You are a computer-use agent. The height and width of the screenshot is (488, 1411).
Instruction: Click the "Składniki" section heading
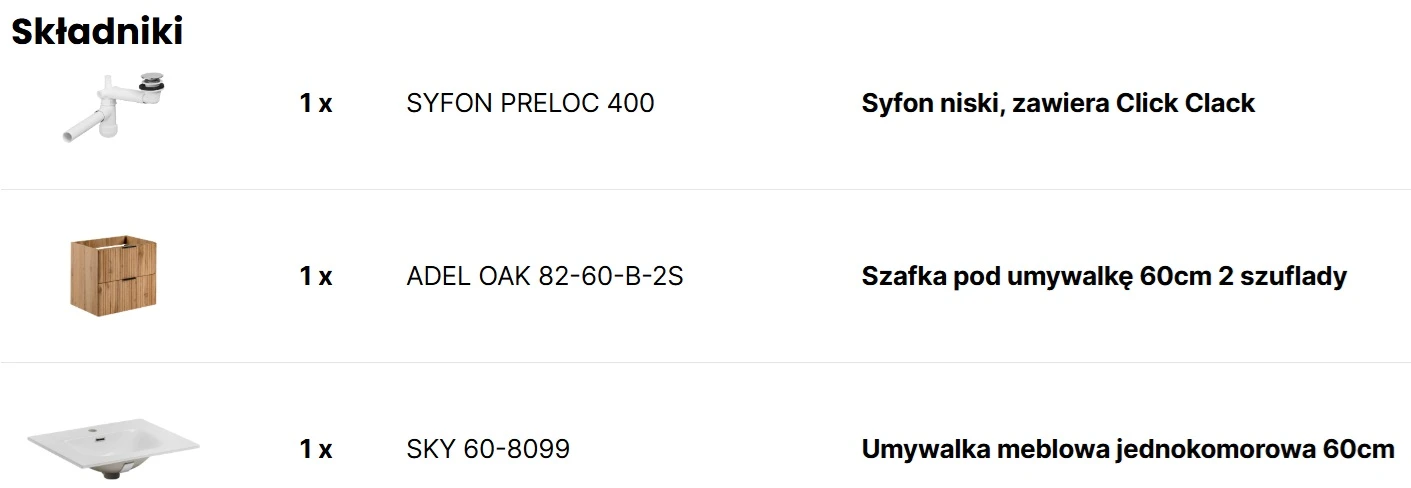(x=97, y=31)
